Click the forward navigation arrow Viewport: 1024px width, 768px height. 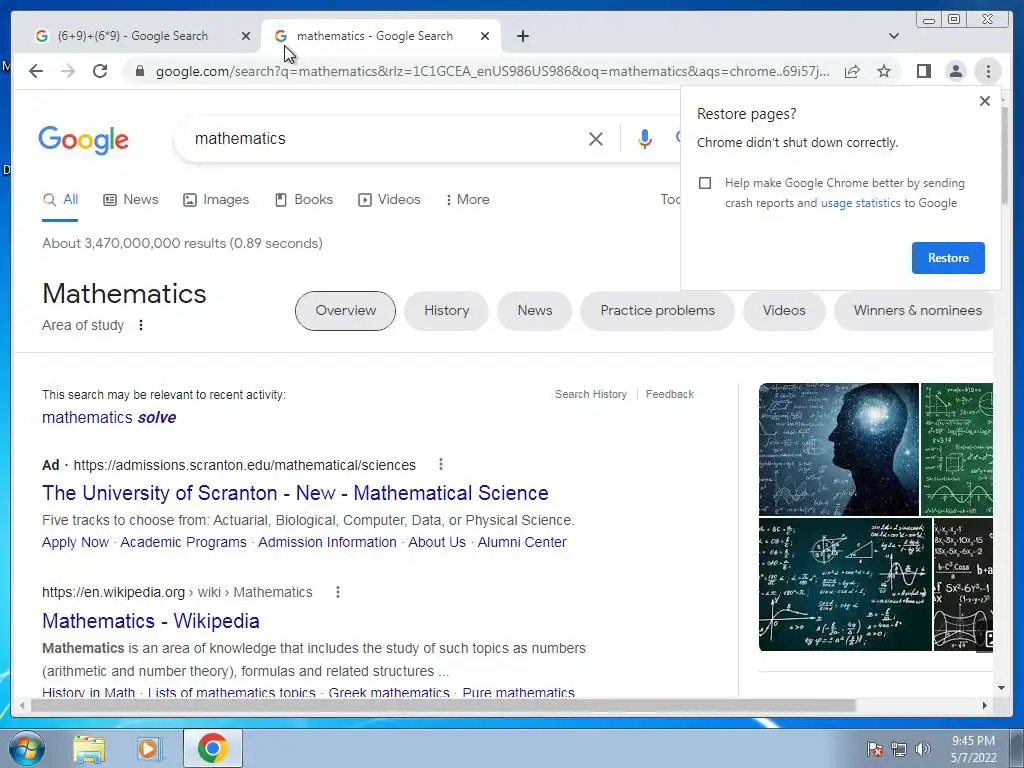coord(68,71)
